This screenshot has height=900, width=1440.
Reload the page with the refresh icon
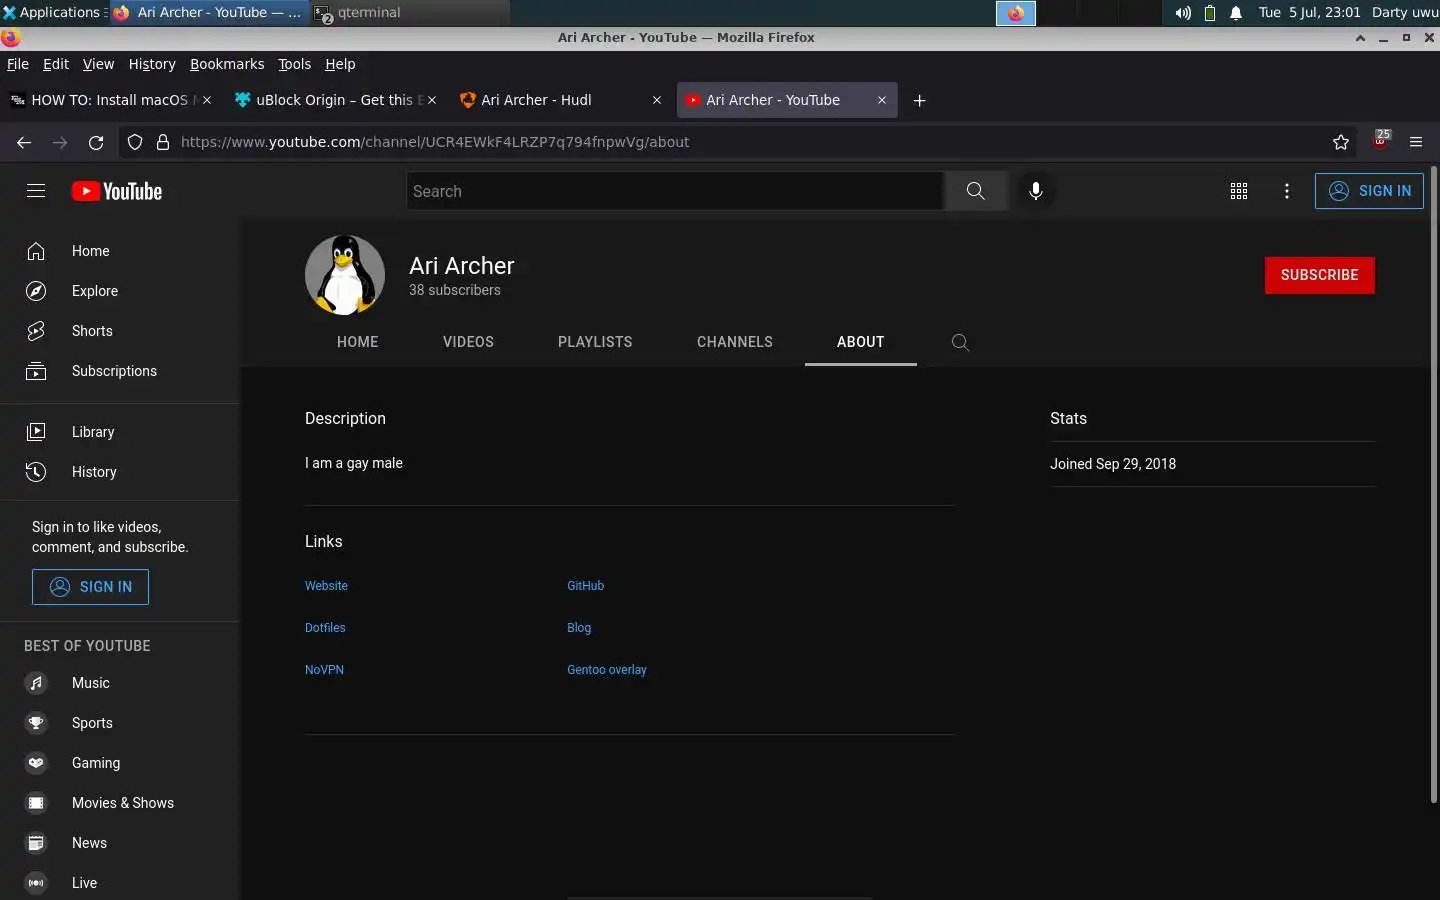pyautogui.click(x=96, y=142)
